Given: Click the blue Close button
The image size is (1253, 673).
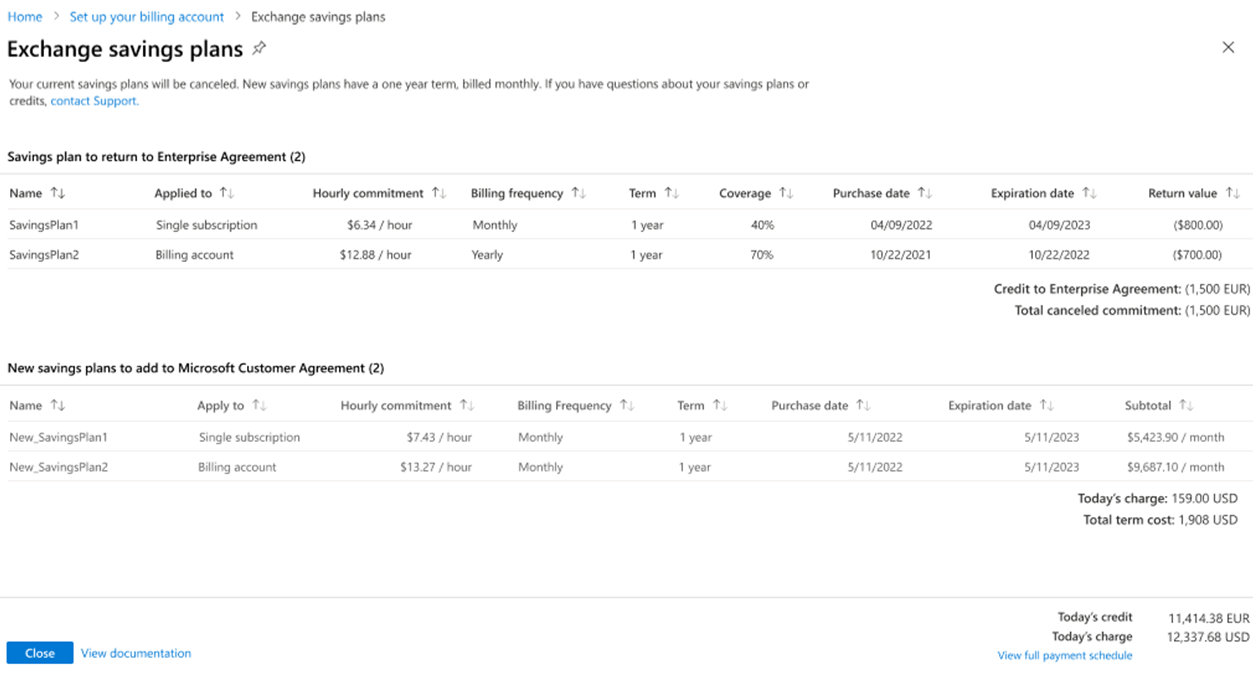Looking at the screenshot, I should coord(40,653).
